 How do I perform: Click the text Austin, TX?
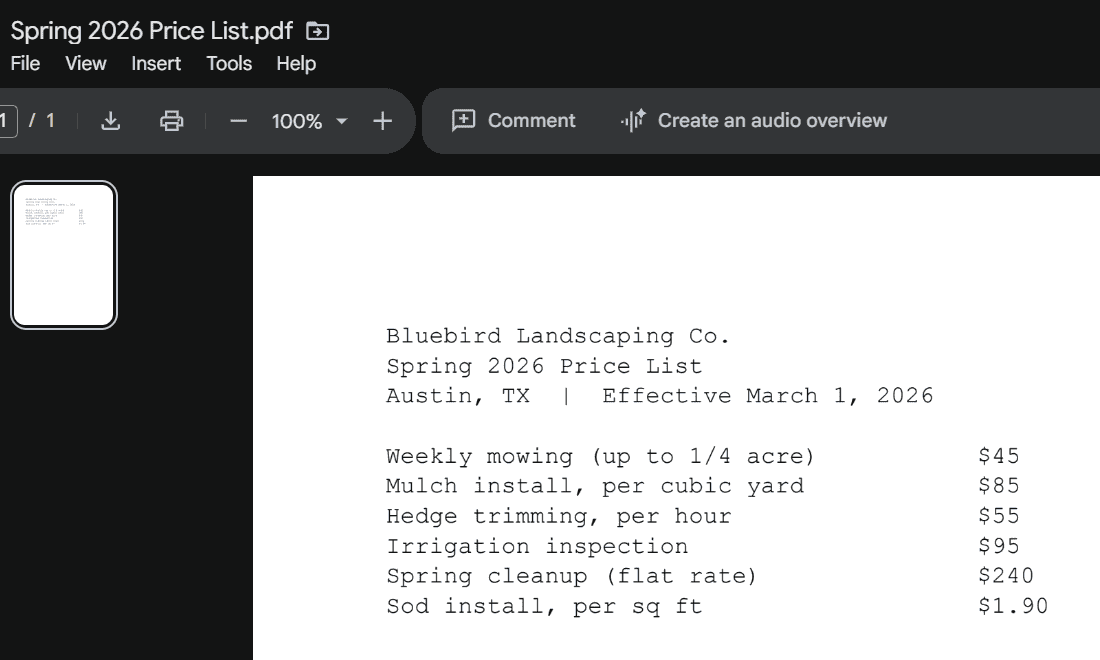pyautogui.click(x=457, y=396)
